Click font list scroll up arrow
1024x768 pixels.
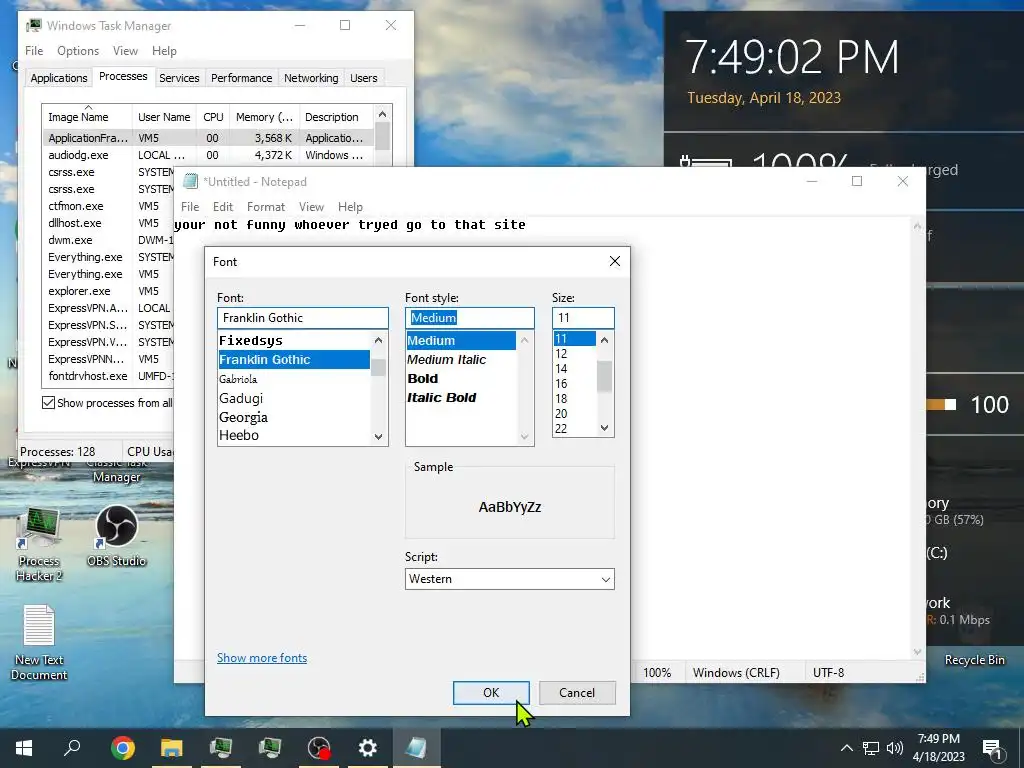click(x=379, y=340)
